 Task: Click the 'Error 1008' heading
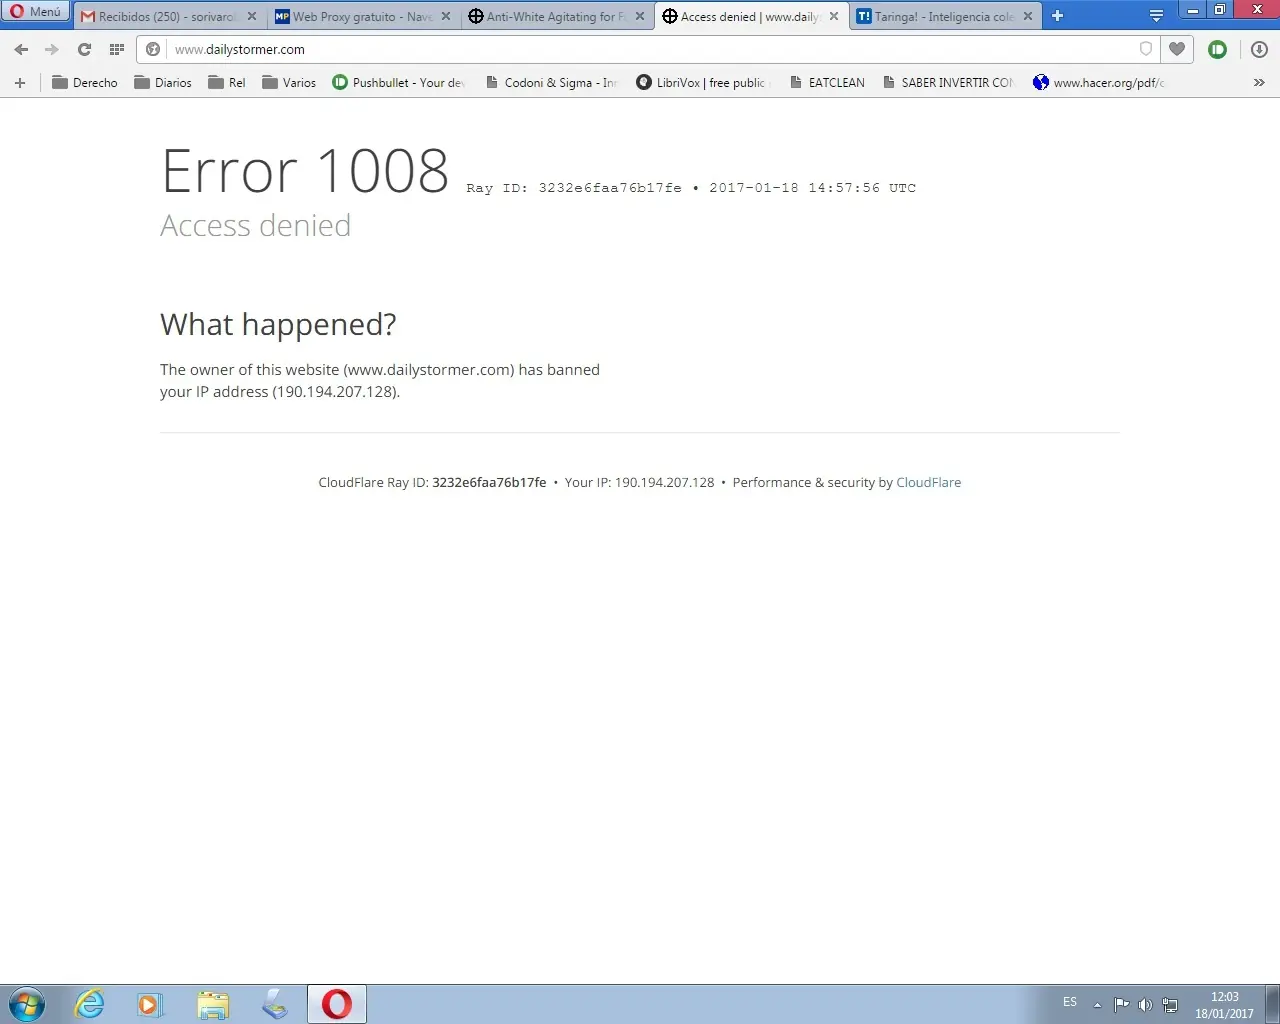[x=305, y=171]
